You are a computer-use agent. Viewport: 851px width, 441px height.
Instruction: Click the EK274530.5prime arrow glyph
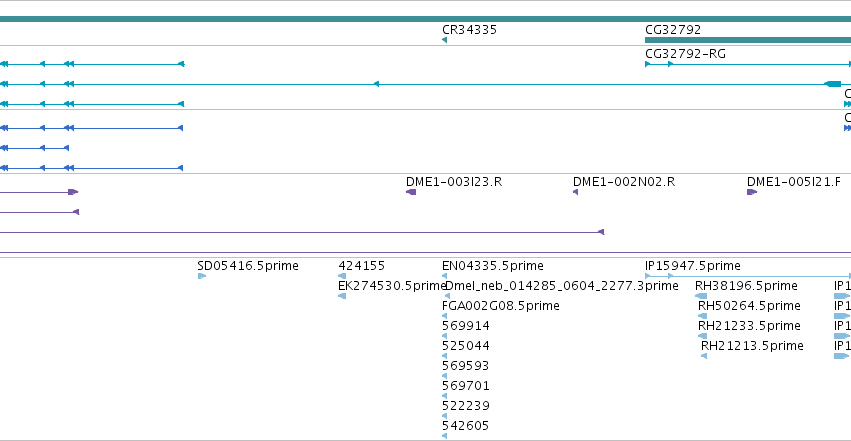pyautogui.click(x=342, y=296)
